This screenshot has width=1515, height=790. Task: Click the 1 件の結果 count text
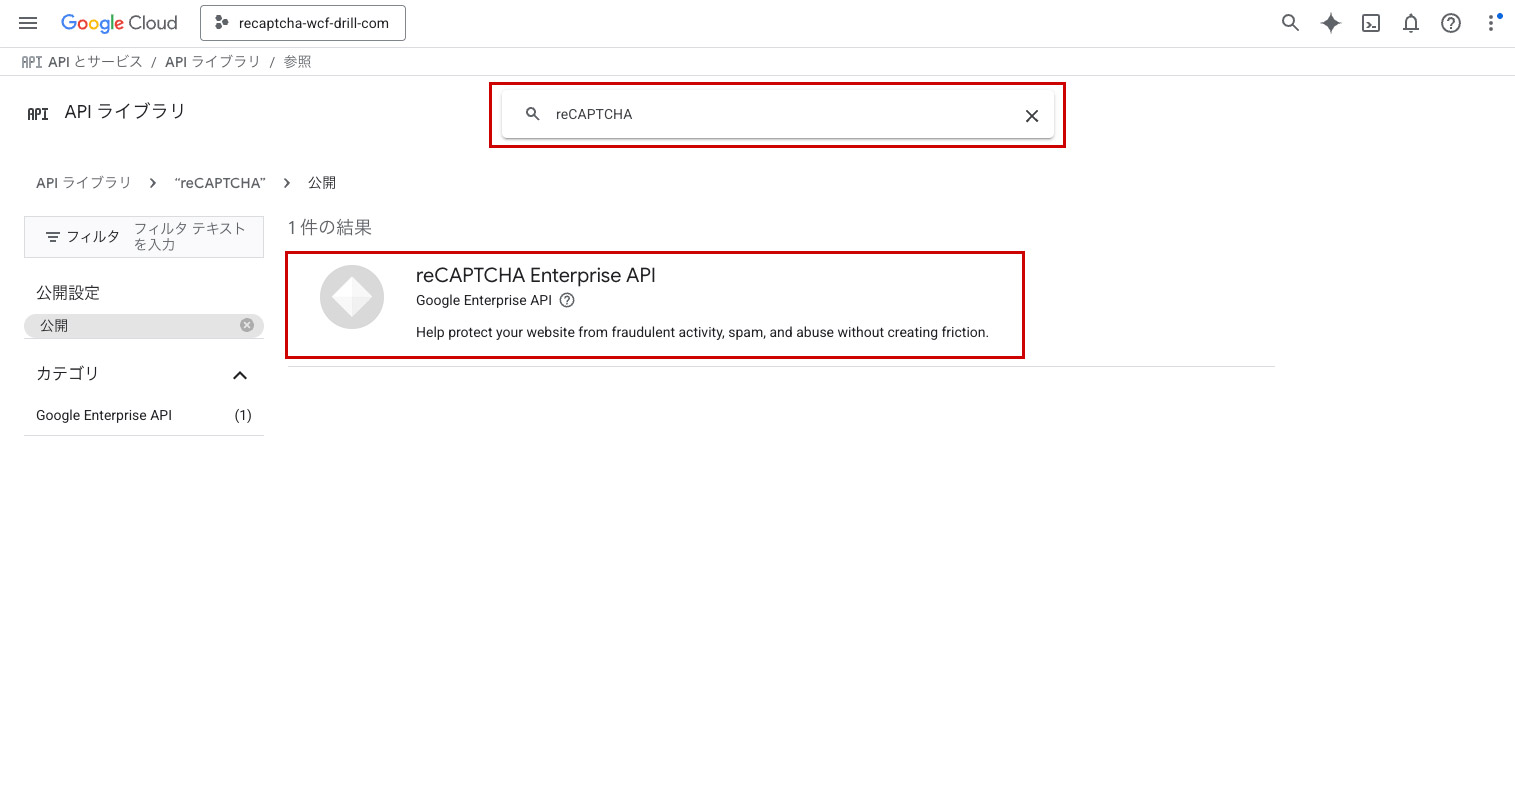(330, 228)
